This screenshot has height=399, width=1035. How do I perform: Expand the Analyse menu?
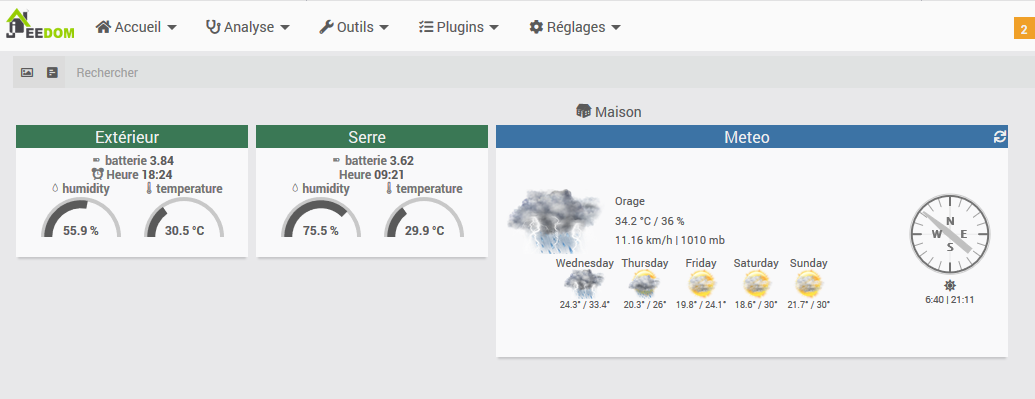248,27
